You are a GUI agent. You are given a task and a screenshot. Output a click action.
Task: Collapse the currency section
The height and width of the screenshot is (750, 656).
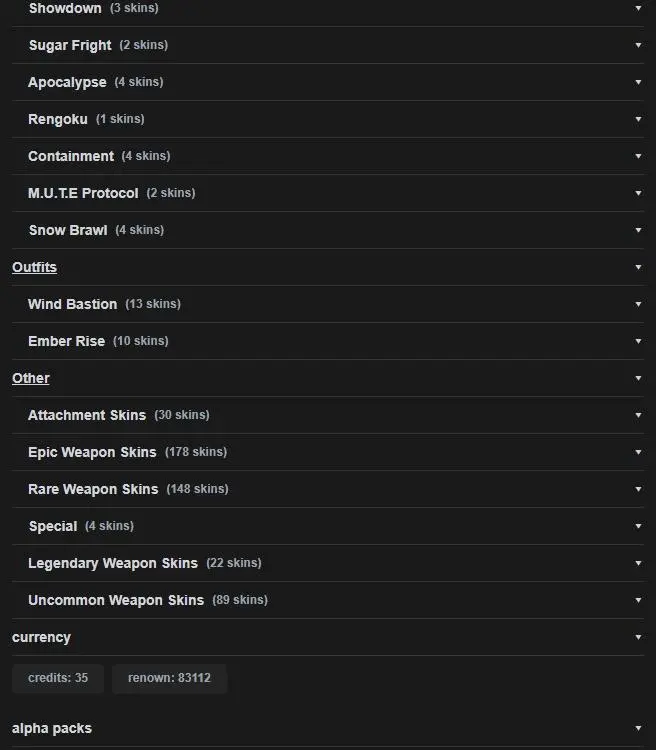(328, 637)
